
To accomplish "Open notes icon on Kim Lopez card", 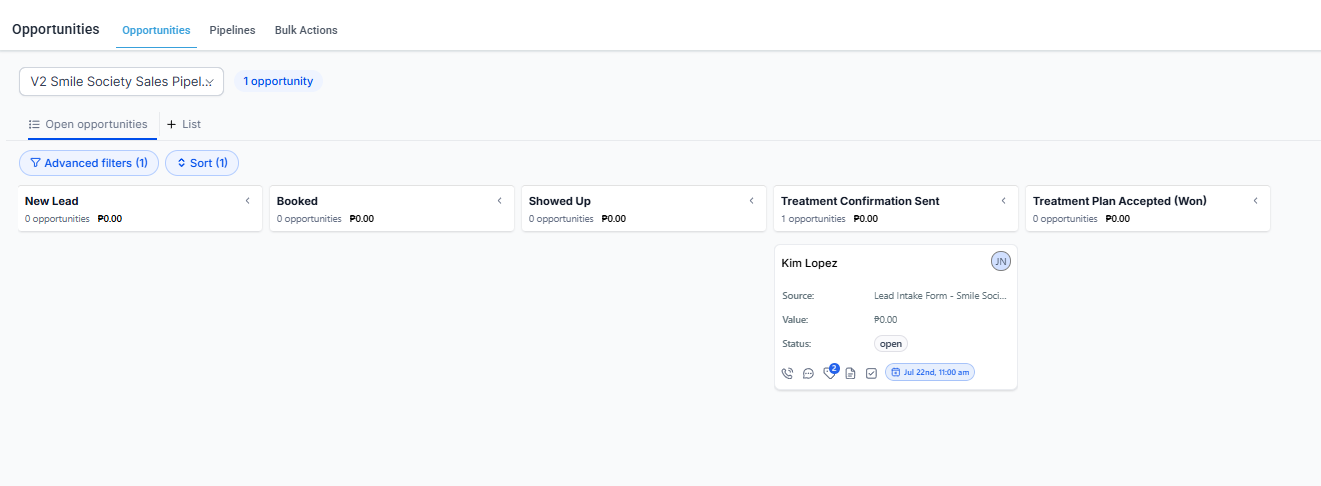I will pyautogui.click(x=850, y=373).
